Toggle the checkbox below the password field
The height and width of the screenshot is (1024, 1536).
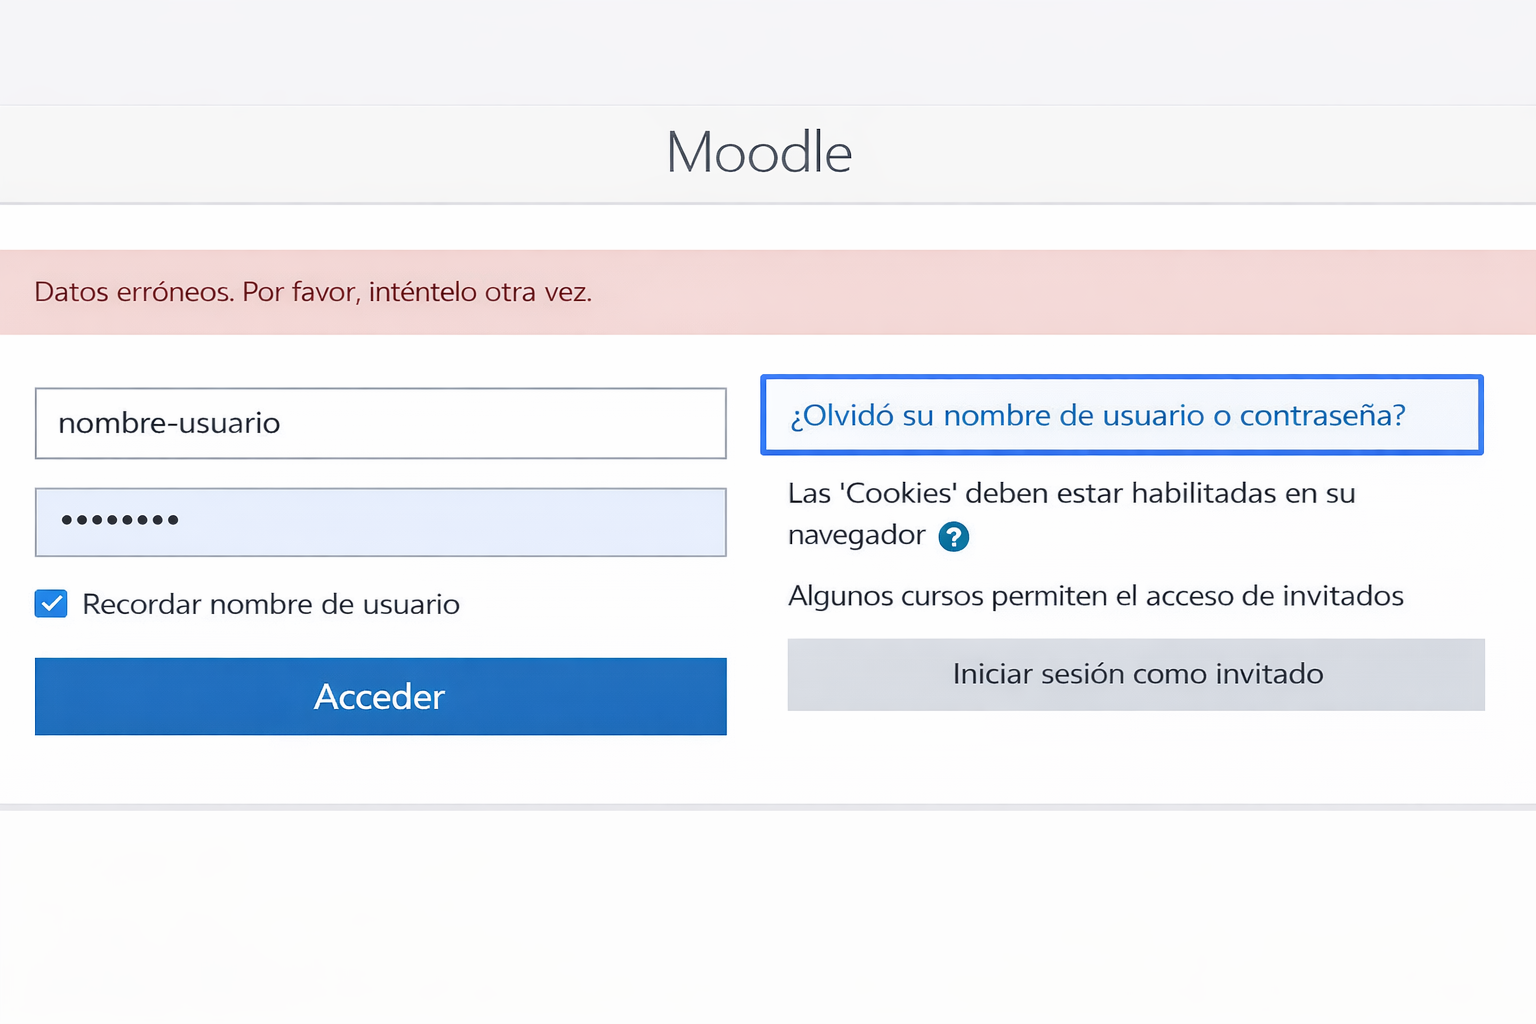tap(50, 603)
